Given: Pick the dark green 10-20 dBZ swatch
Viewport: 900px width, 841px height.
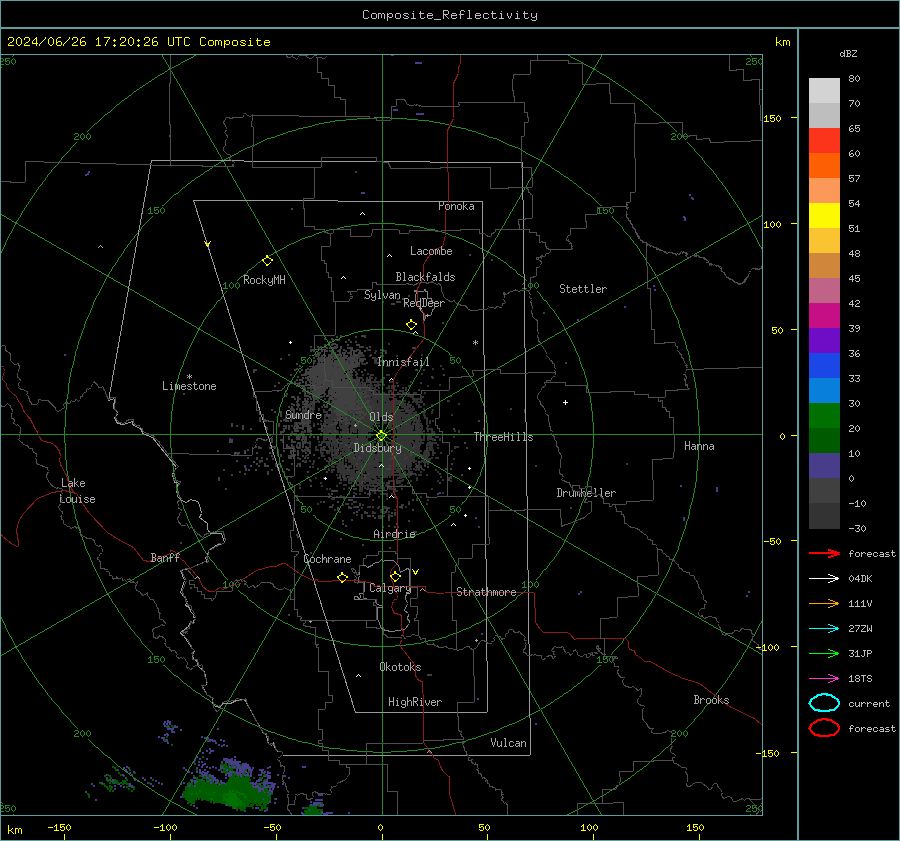Looking at the screenshot, I should [x=824, y=441].
